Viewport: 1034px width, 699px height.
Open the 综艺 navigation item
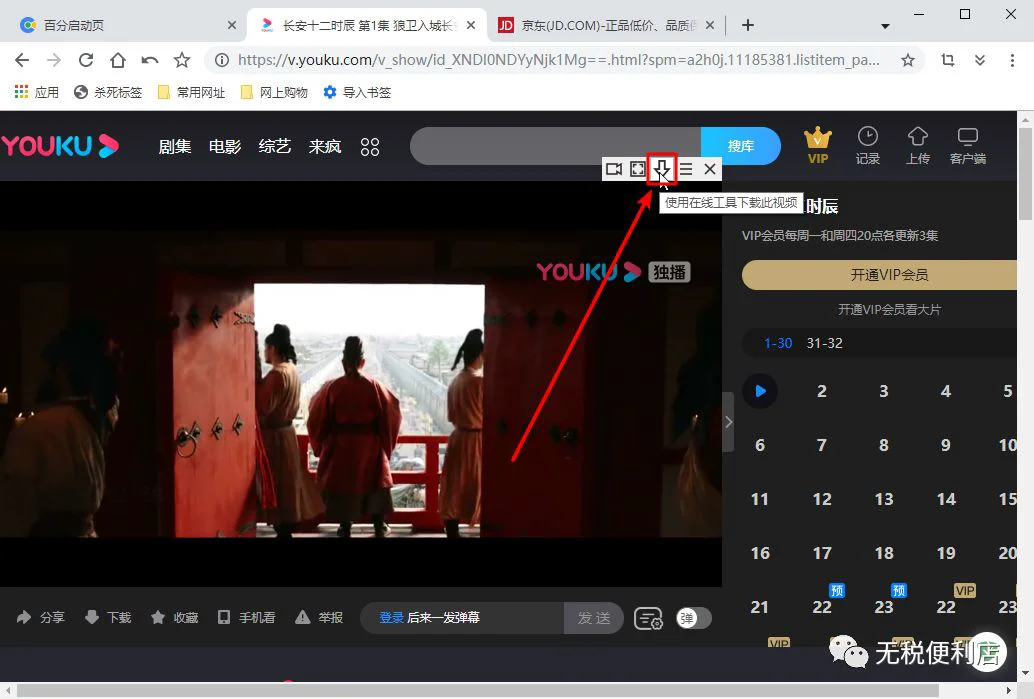coord(274,146)
